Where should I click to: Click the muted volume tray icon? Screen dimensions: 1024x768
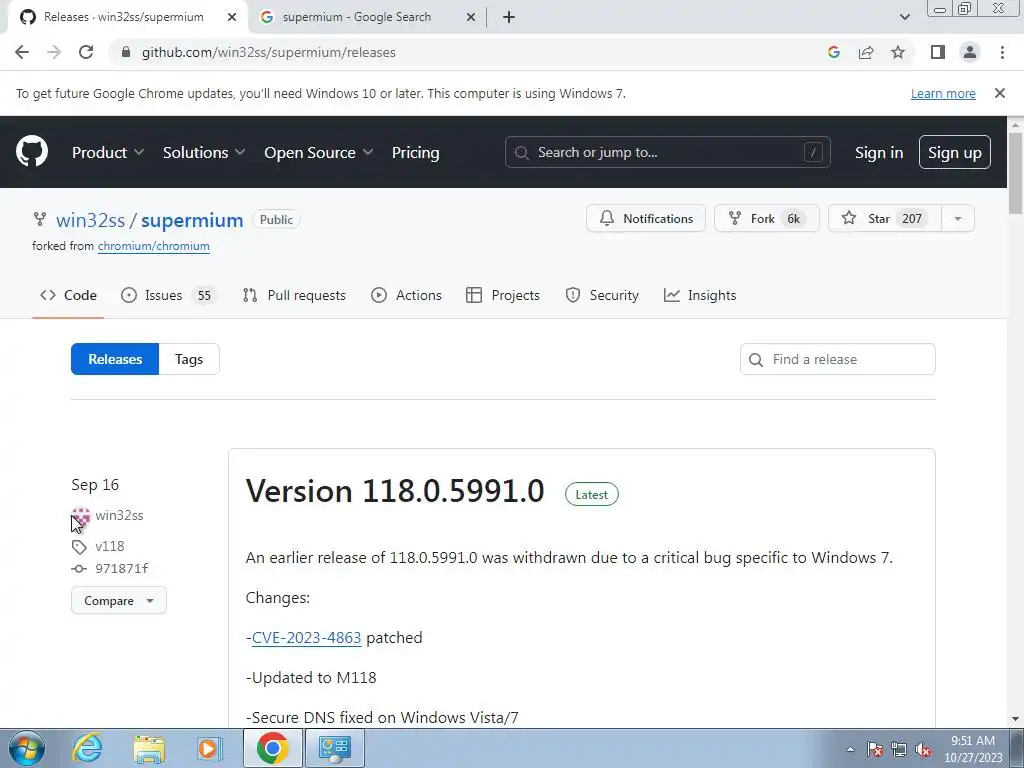[x=923, y=749]
